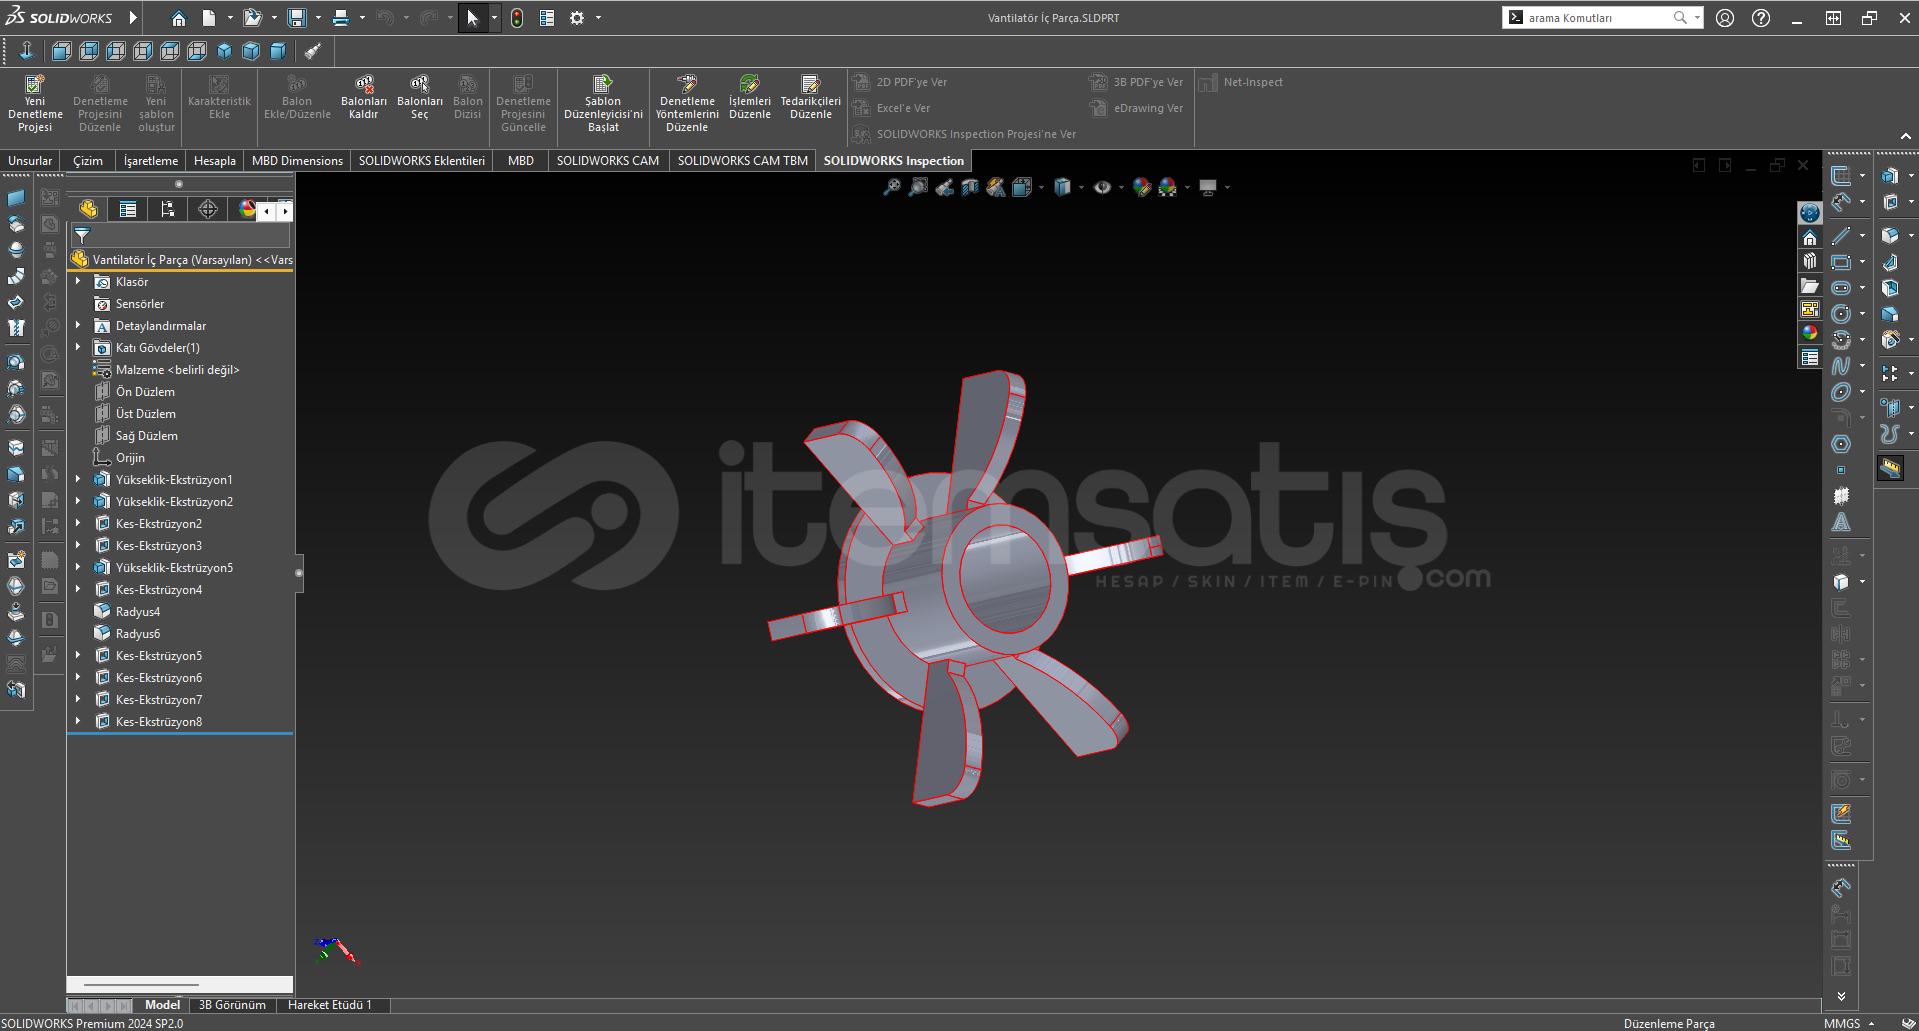Collapse the ribbon with the chevron
Viewport: 1919px width, 1031px height.
coord(1905,137)
